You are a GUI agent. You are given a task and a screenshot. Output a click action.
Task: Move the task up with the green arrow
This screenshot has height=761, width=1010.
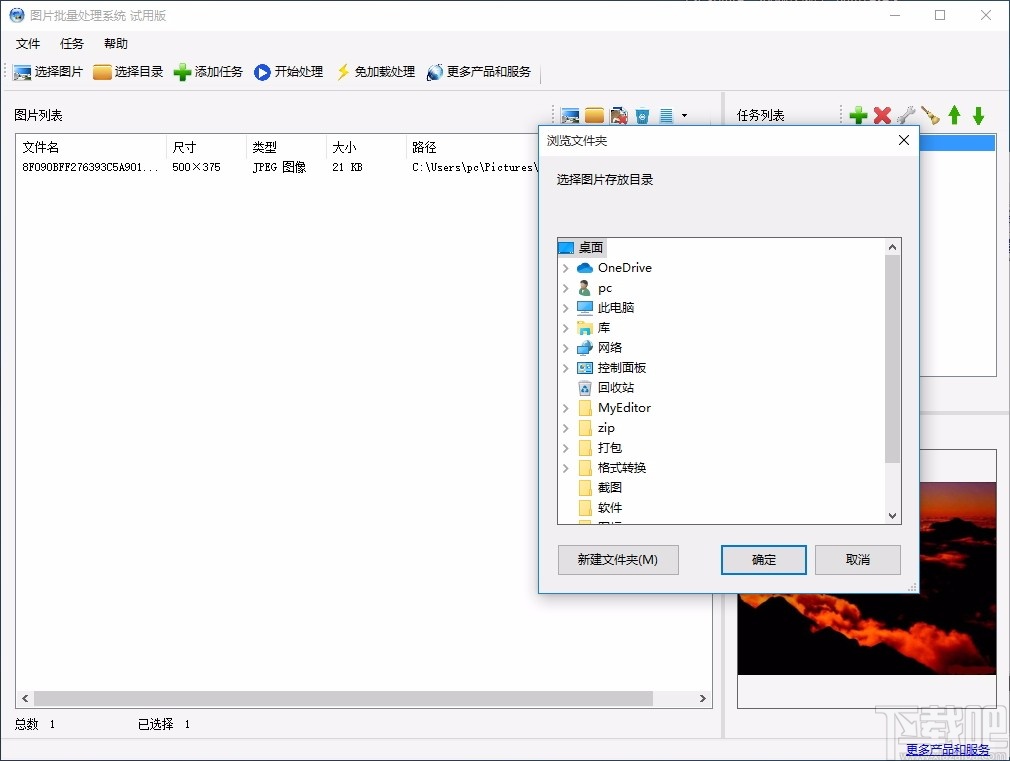click(x=953, y=114)
